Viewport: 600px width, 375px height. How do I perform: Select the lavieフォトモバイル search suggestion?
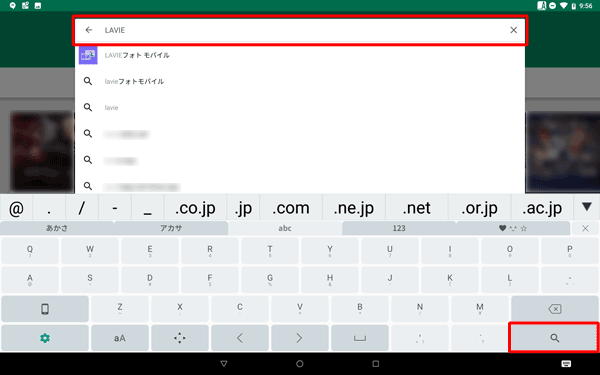click(x=300, y=82)
